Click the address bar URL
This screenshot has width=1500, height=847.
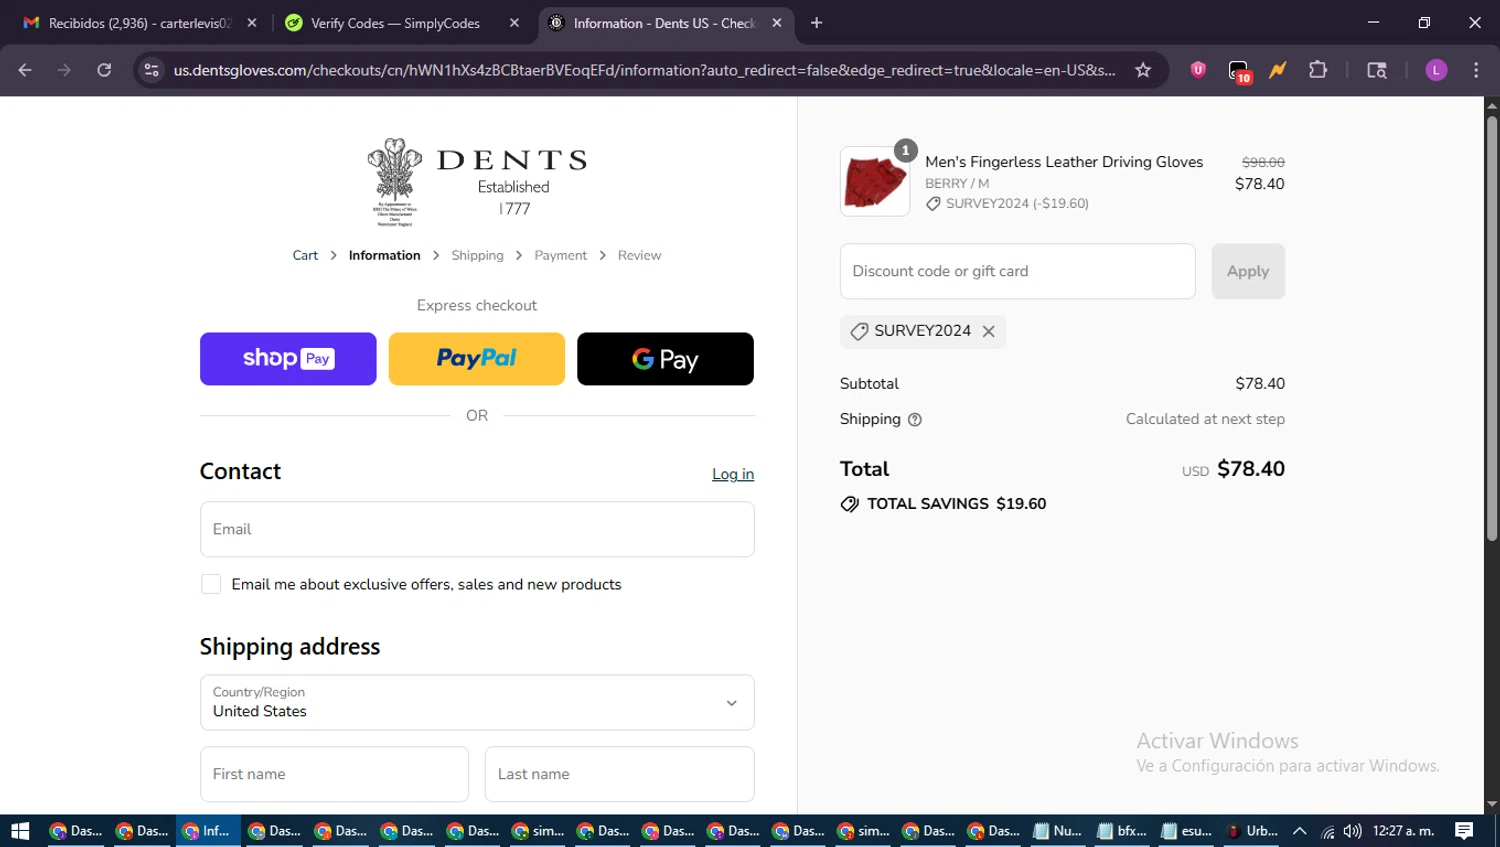[x=644, y=70]
